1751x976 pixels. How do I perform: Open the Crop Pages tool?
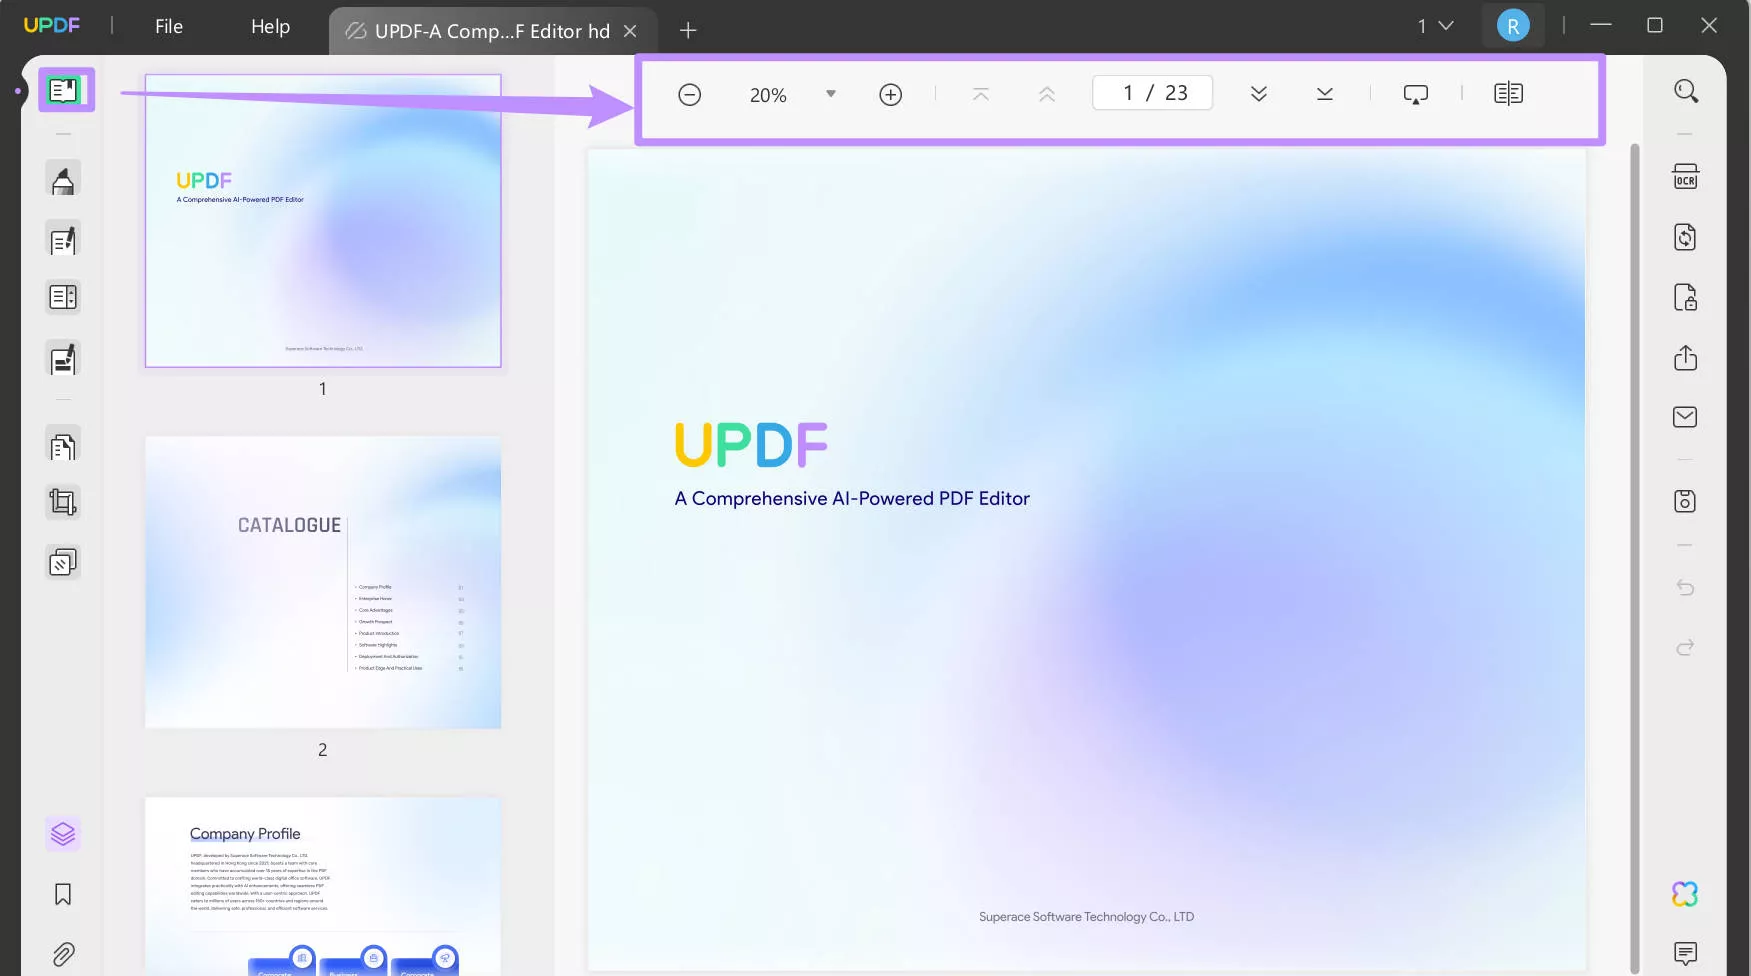(63, 502)
